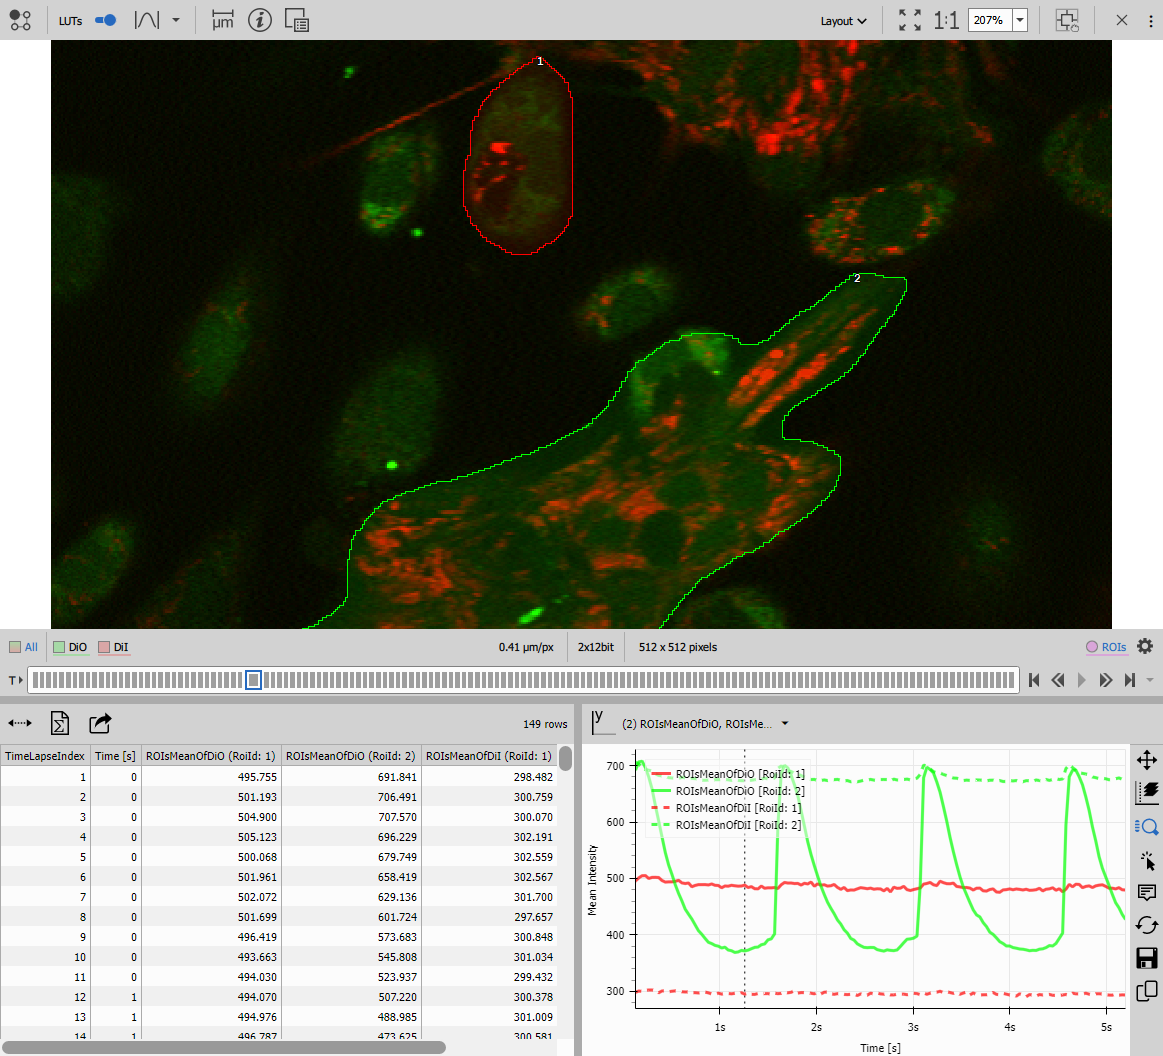
Task: Jump to the last frame with playback control
Action: pos(1130,680)
